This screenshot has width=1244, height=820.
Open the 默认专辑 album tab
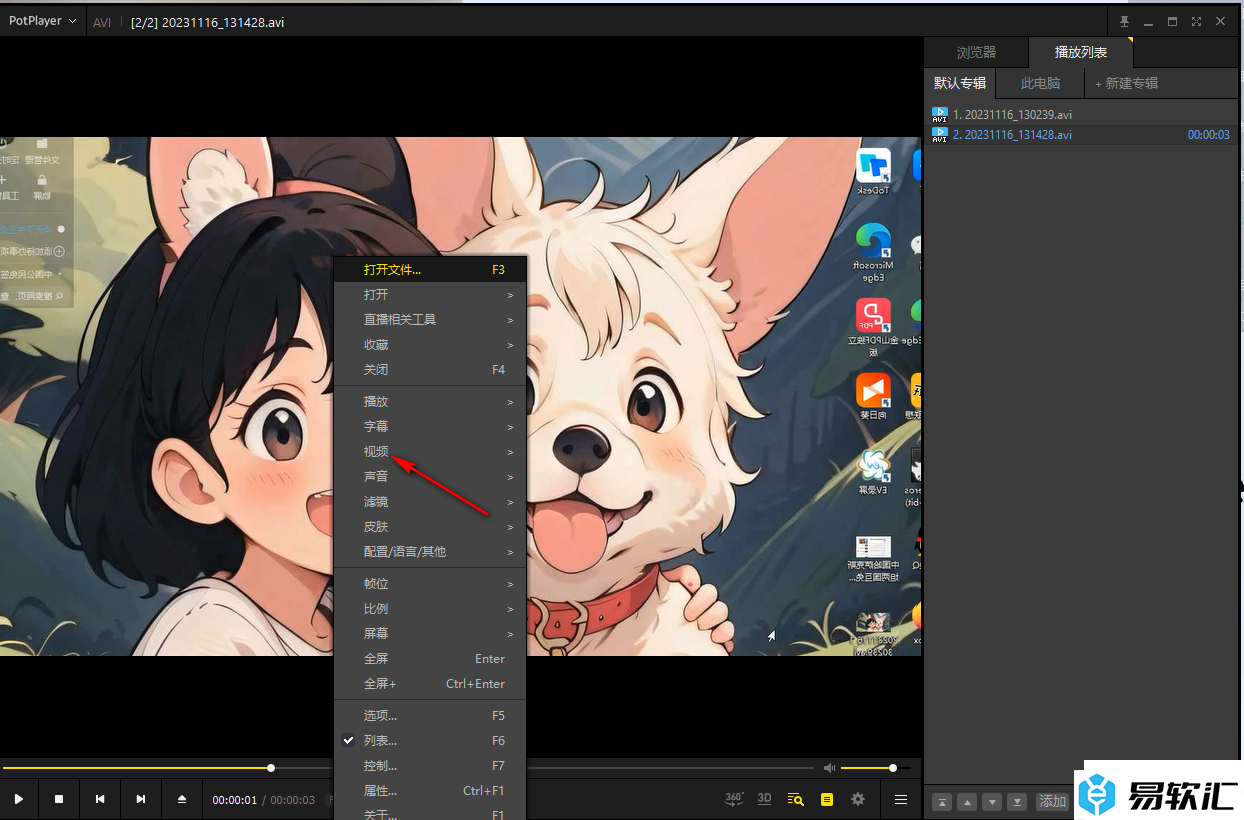959,83
